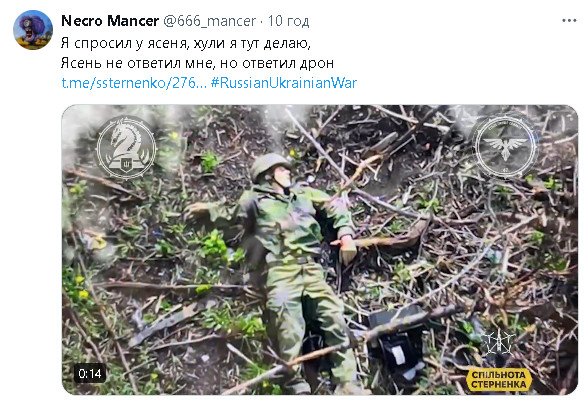Click the winged emblem watermark in video
The image size is (588, 410).
[505, 146]
